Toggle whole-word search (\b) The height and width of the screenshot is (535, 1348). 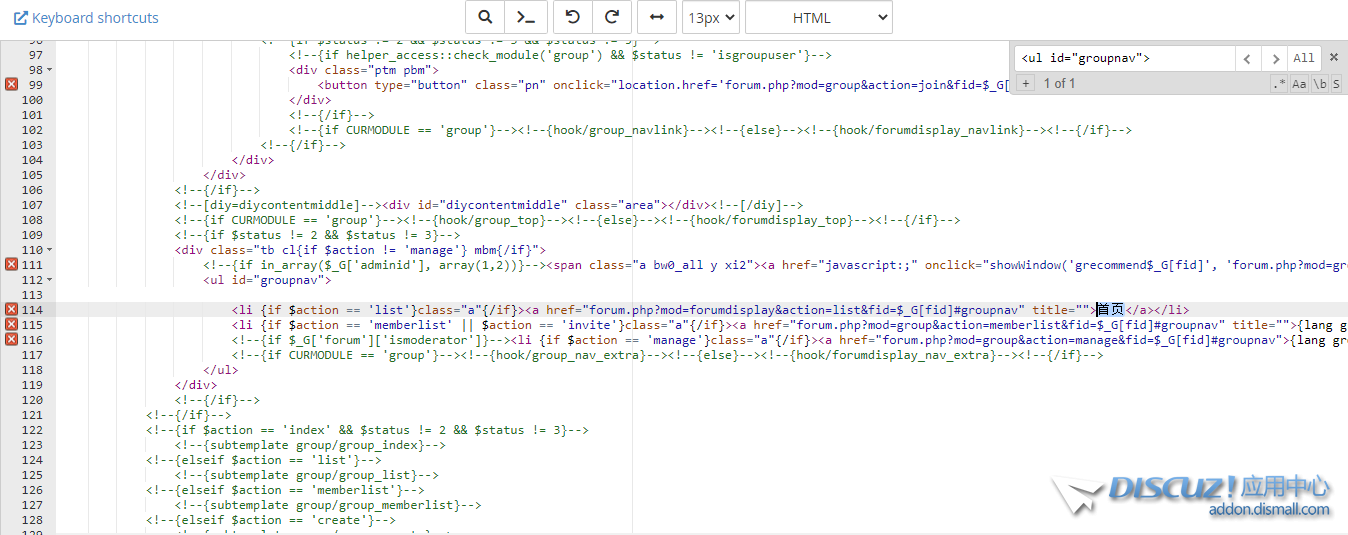1320,84
